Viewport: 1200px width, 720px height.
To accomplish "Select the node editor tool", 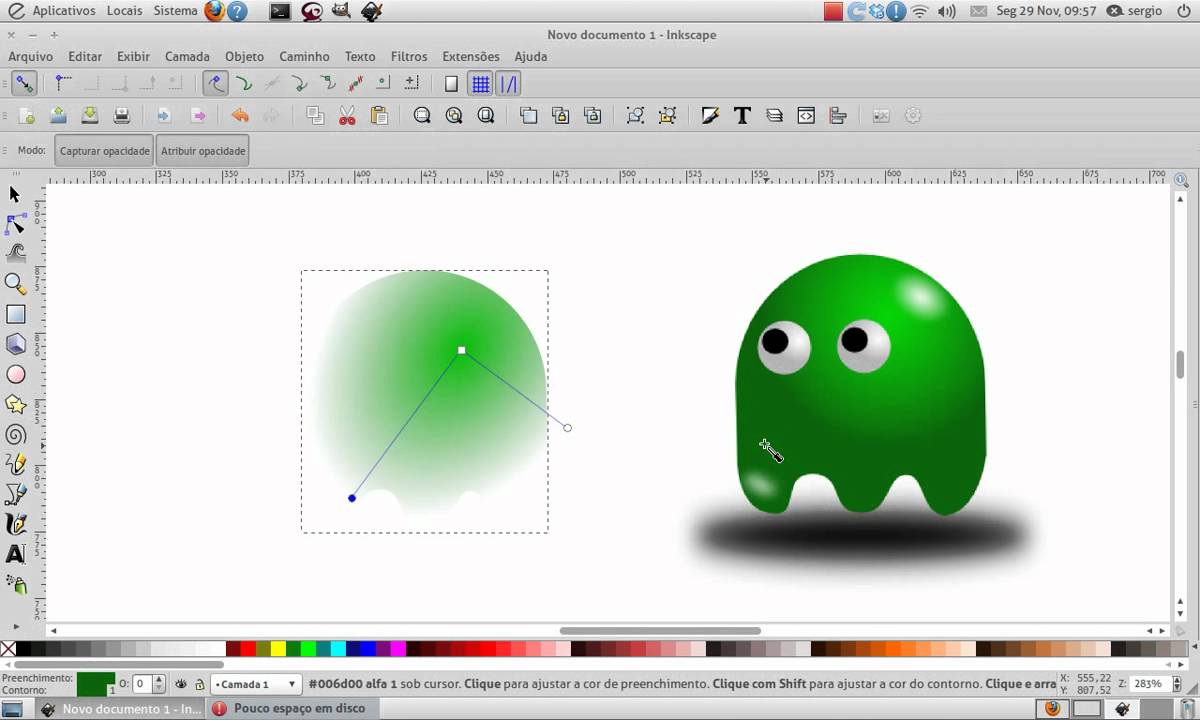I will tap(15, 224).
